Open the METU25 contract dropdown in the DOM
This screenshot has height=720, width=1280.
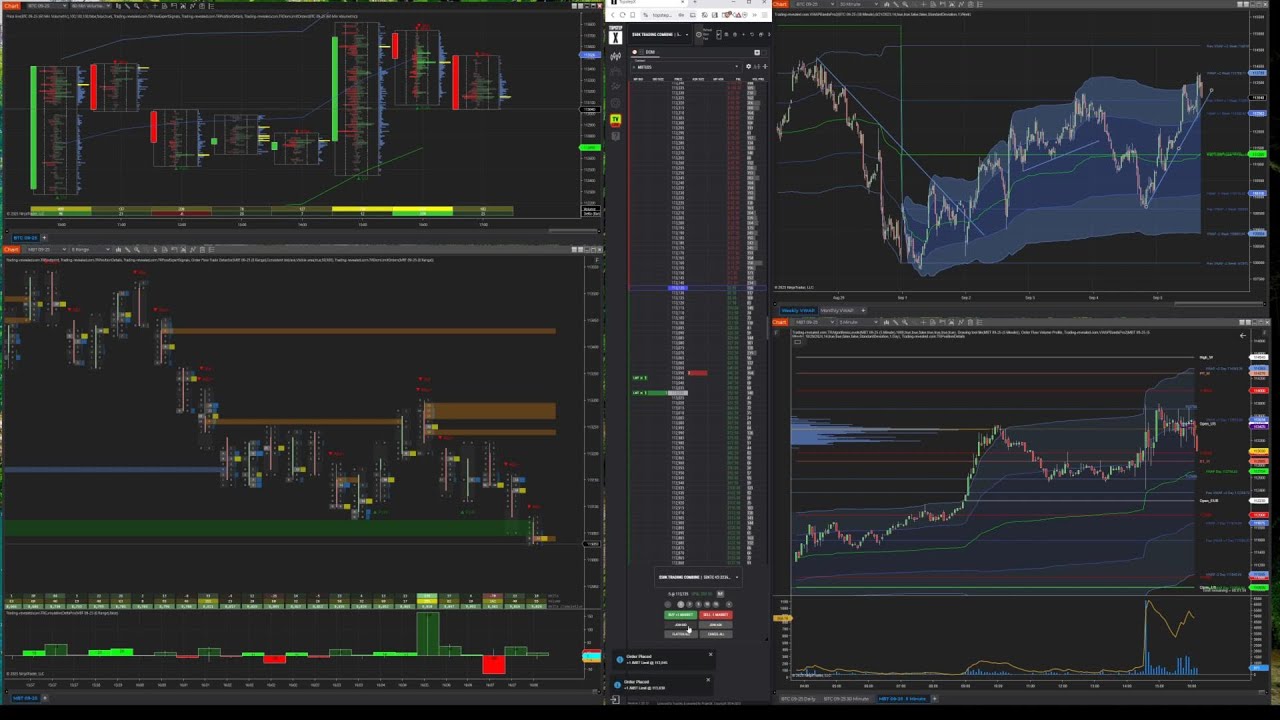pyautogui.click(x=687, y=67)
